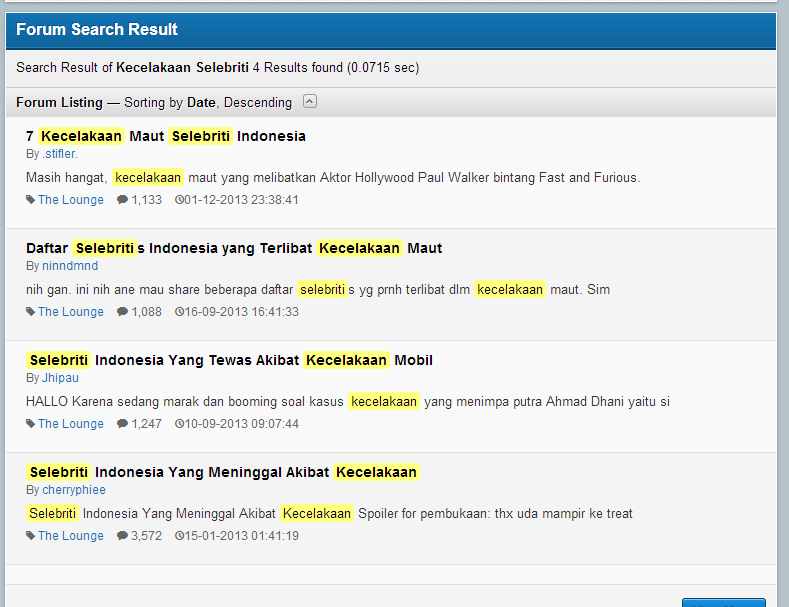The width and height of the screenshot is (789, 607).
Task: Open The Lounge link under the cherryphiee thread
Action: (71, 536)
